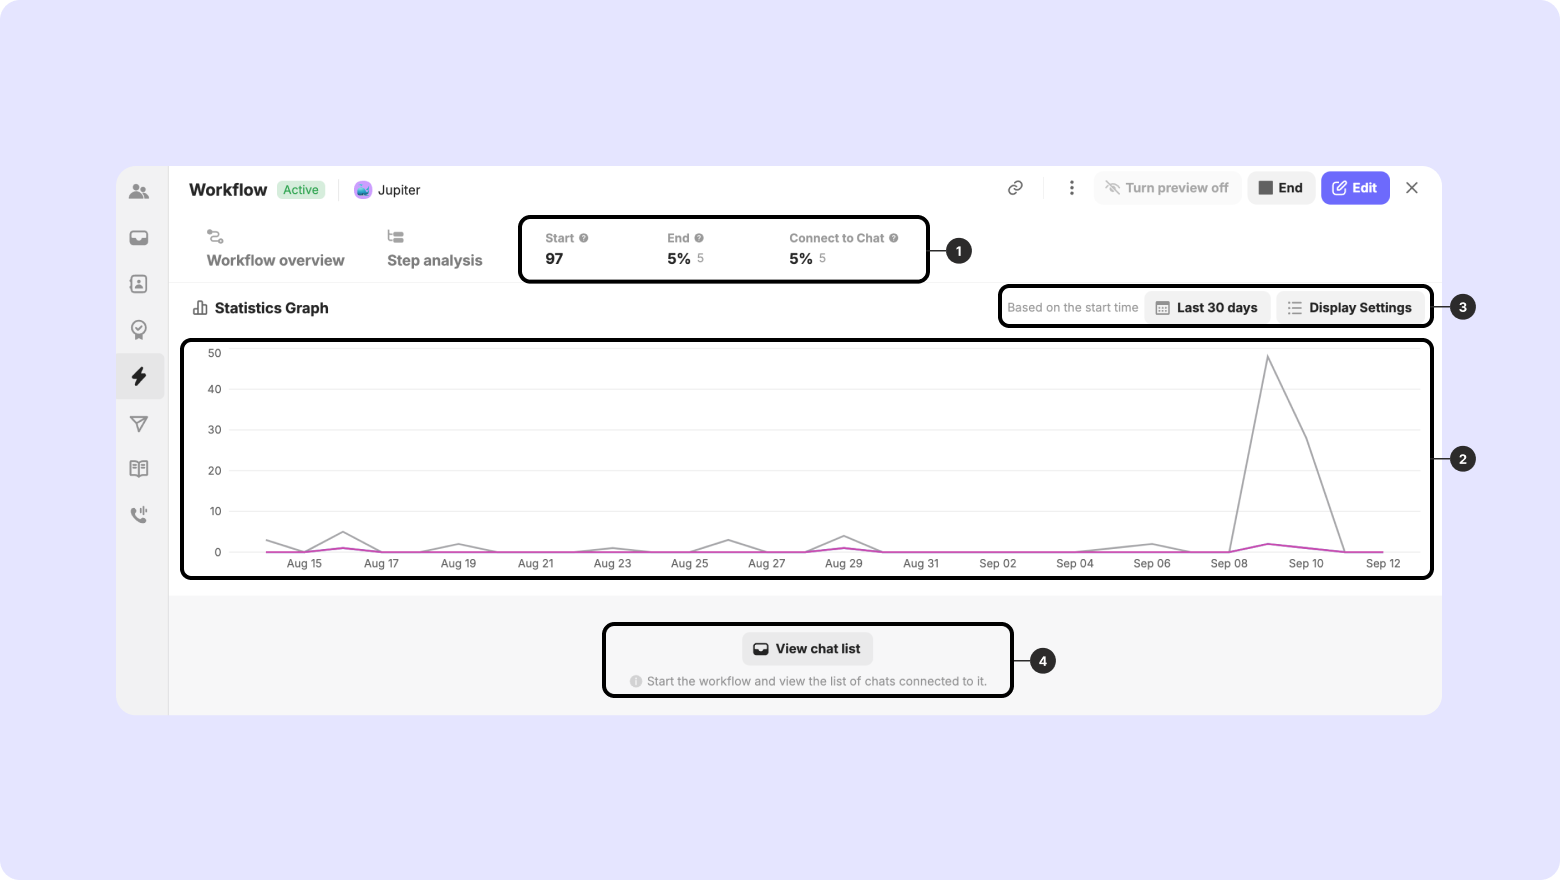Click the View chat list button

pos(807,649)
